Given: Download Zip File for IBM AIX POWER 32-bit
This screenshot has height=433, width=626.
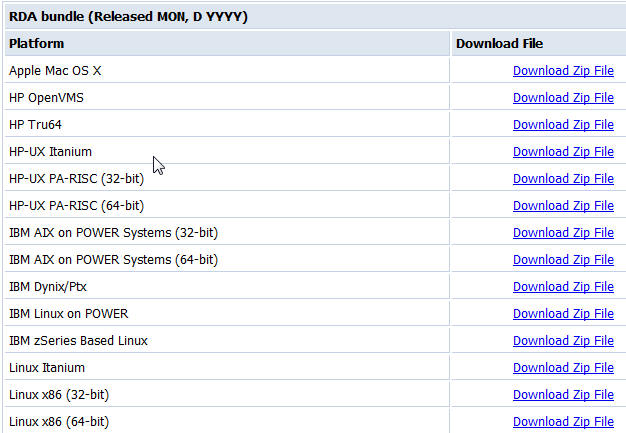Looking at the screenshot, I should [563, 233].
